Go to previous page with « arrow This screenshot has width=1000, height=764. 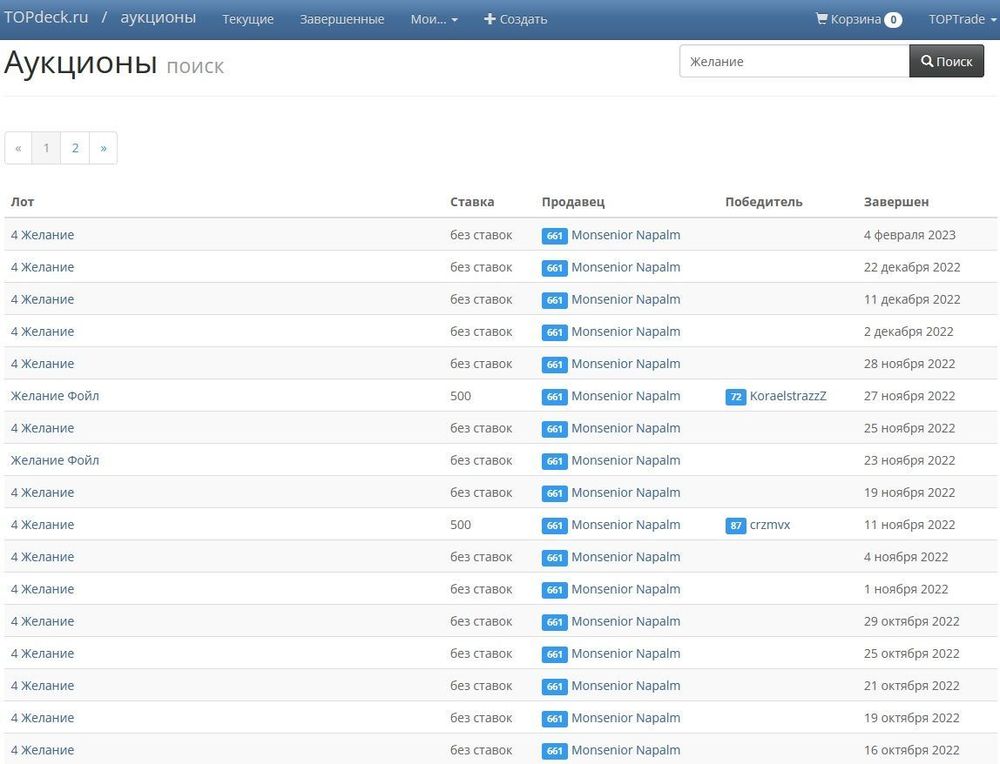18,148
